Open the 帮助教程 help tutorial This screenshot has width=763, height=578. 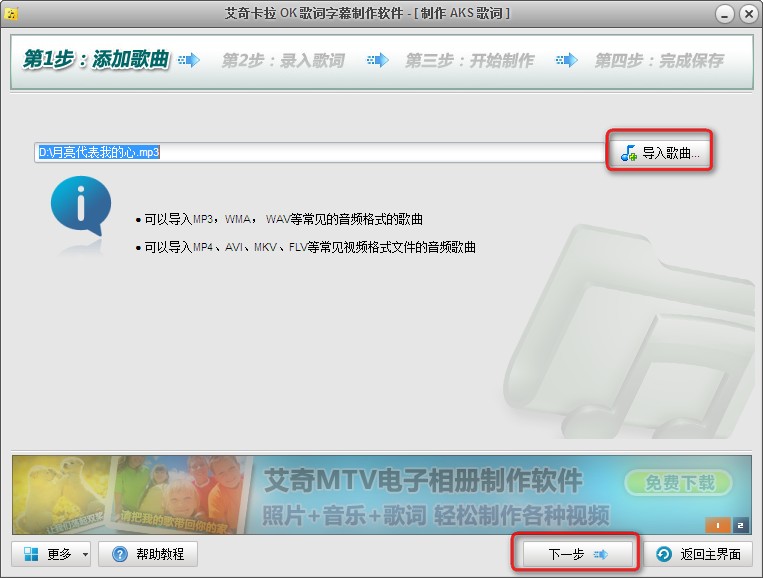click(x=148, y=554)
